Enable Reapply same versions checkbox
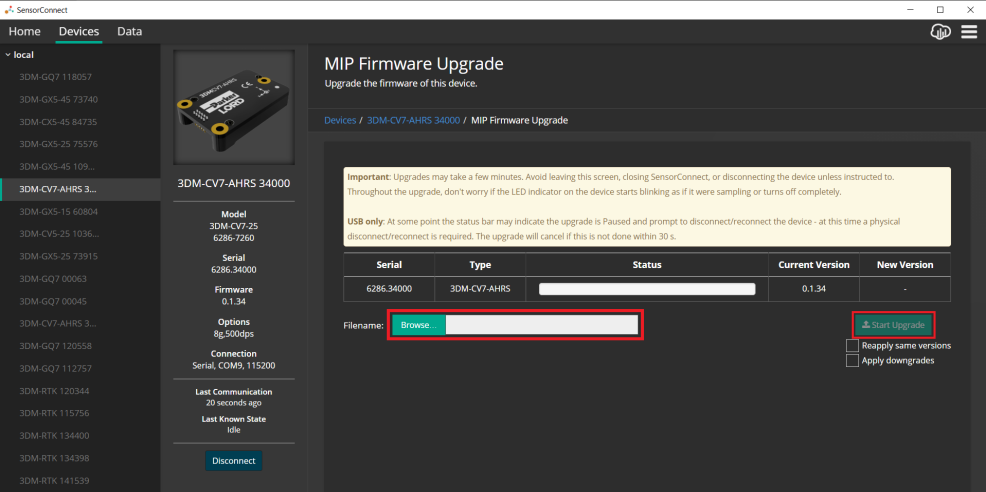Screen dimensions: 986x492 [x=852, y=345]
